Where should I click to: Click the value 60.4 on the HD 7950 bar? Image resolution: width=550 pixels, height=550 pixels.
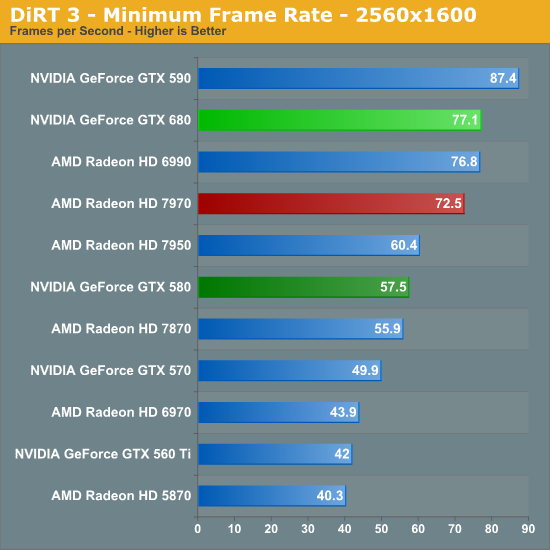click(404, 245)
